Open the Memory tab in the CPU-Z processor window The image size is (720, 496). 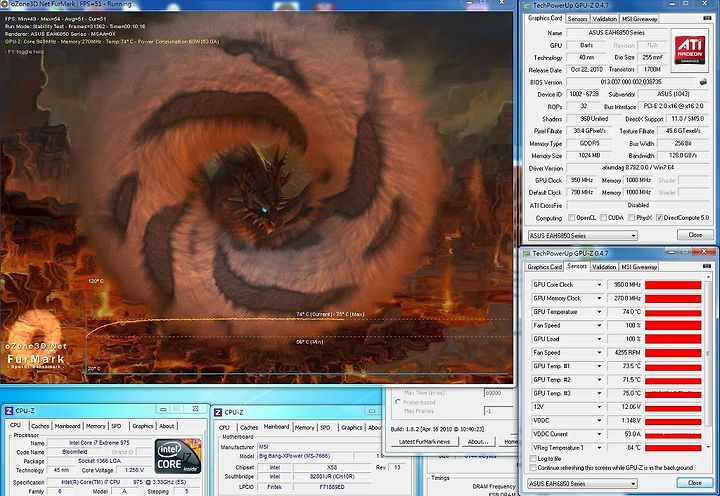[x=96, y=426]
